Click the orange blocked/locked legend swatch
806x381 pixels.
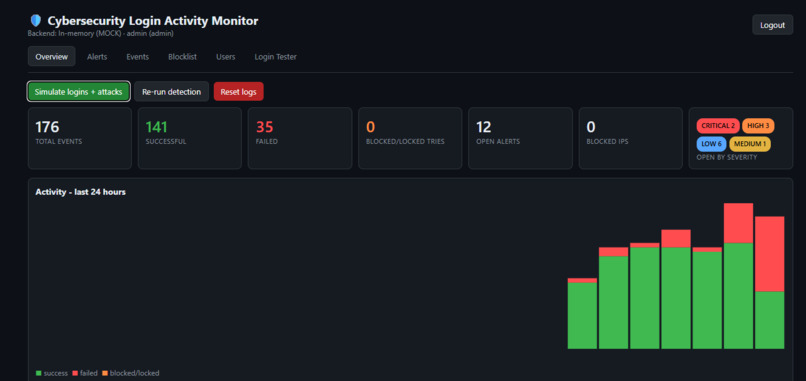[x=105, y=373]
